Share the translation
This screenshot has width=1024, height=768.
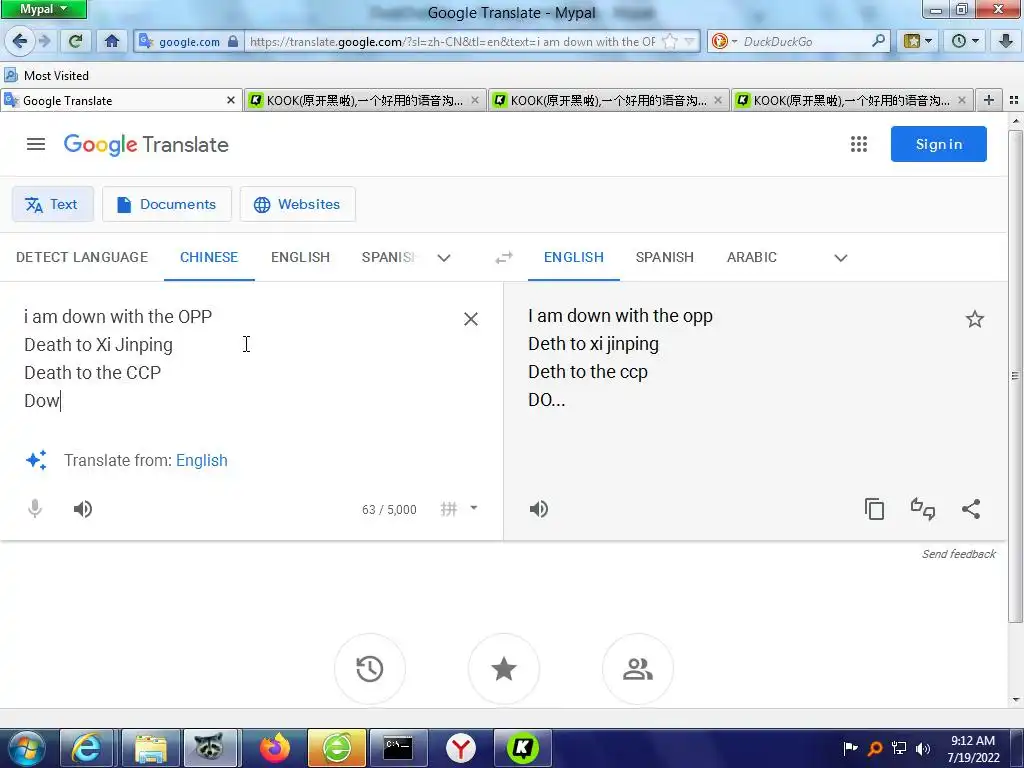(971, 509)
